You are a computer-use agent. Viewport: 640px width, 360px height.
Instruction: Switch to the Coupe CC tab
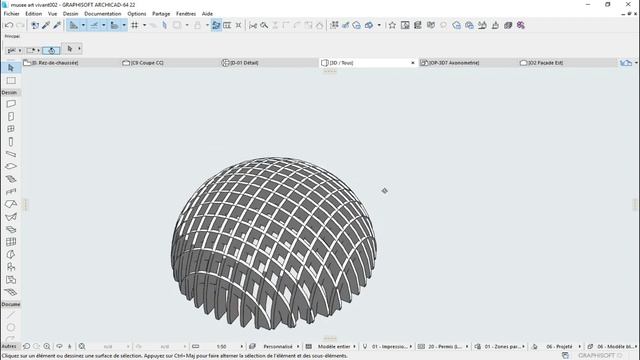point(170,63)
